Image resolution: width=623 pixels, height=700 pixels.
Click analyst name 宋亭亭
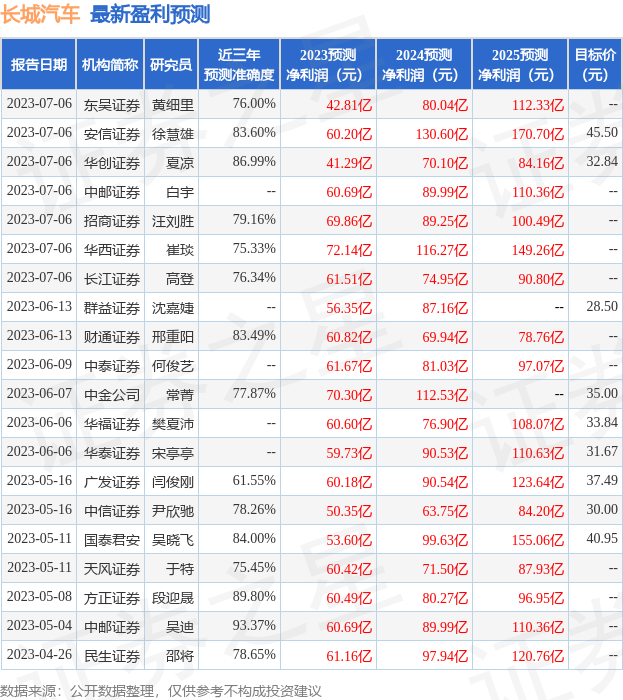(x=173, y=453)
